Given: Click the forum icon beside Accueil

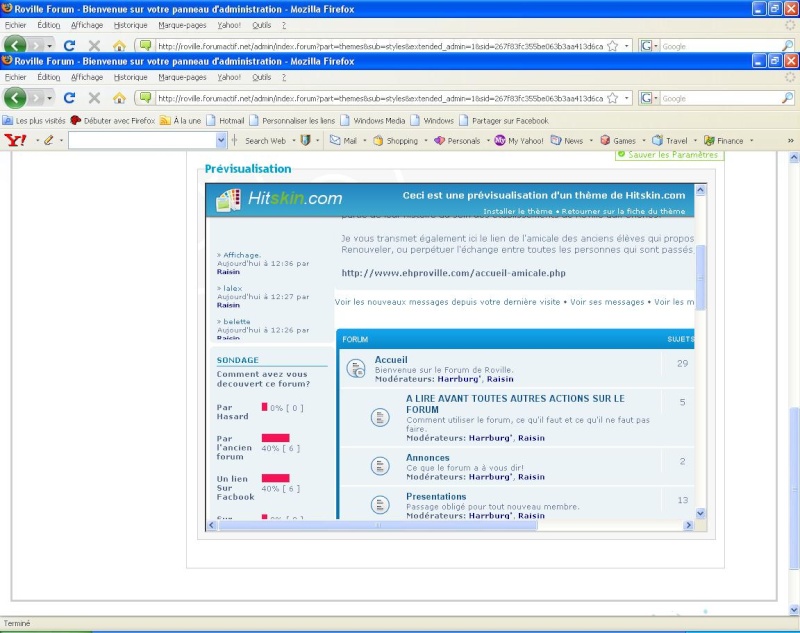Looking at the screenshot, I should point(356,368).
